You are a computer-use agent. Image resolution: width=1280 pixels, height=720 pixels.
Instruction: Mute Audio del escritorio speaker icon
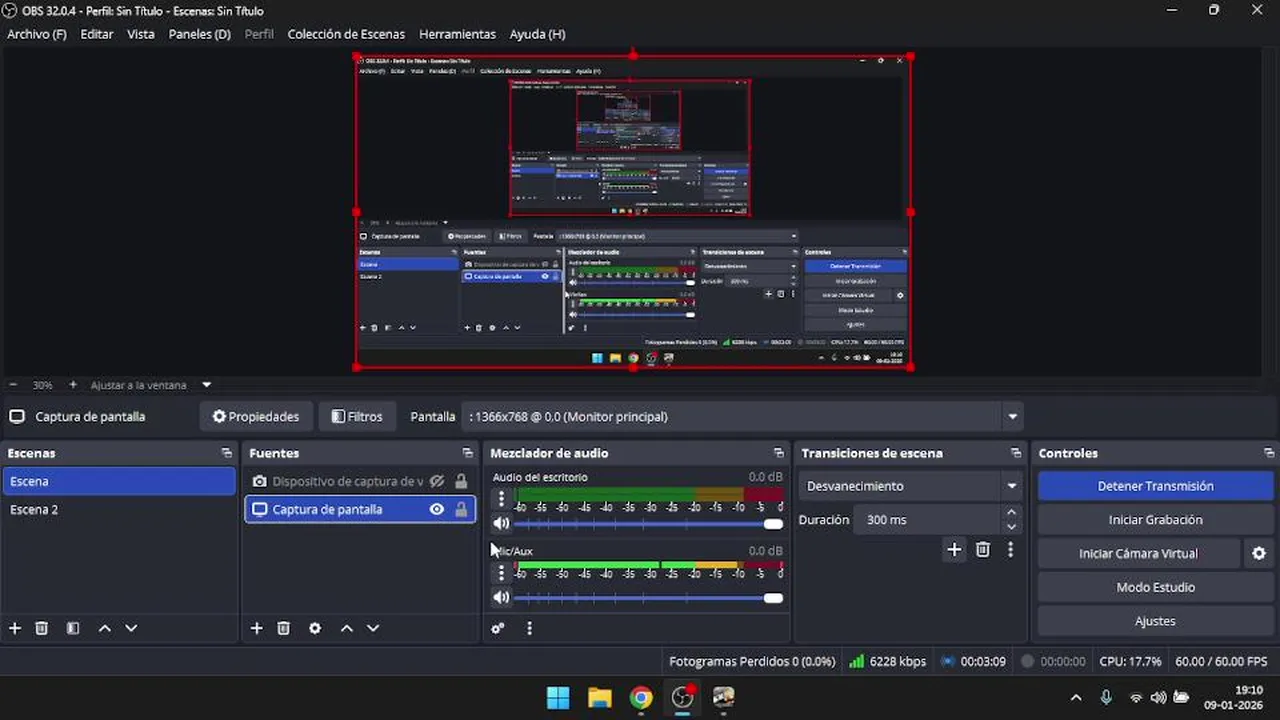pos(501,523)
